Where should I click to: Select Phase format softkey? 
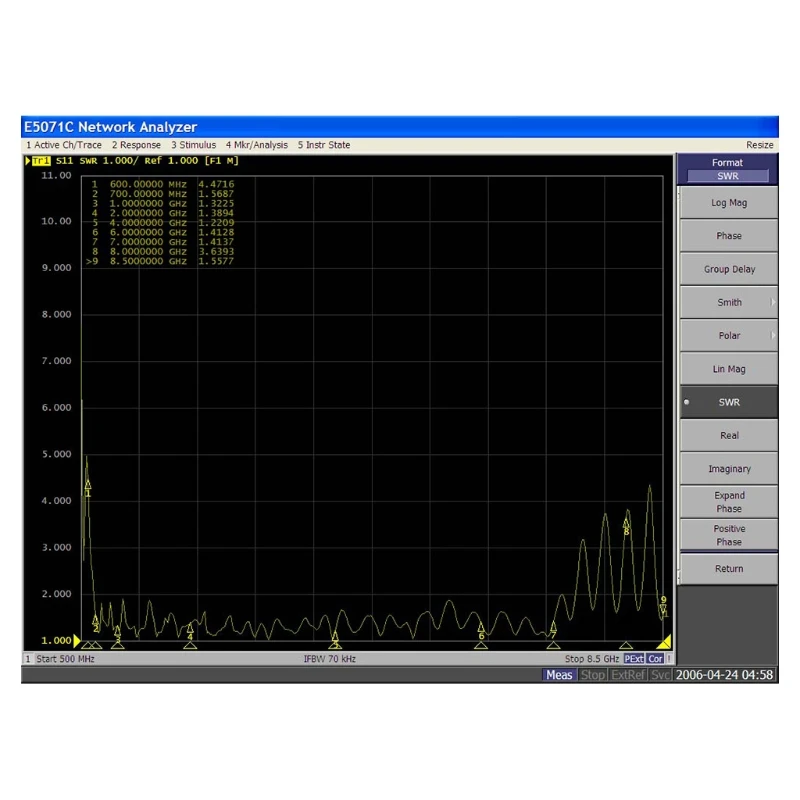(729, 236)
